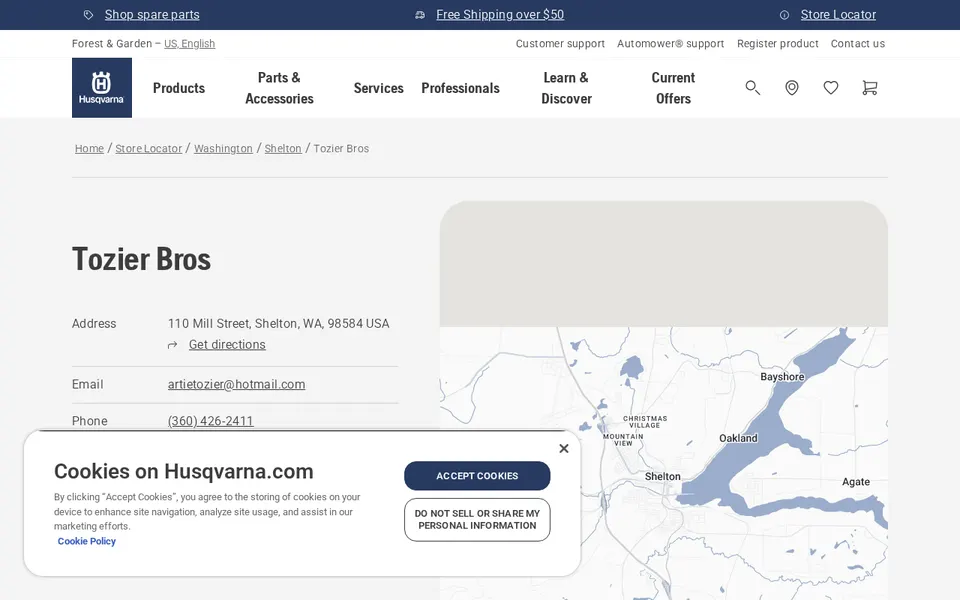This screenshot has height=600, width=960.
Task: Open Learn & Discover menu
Action: (566, 88)
